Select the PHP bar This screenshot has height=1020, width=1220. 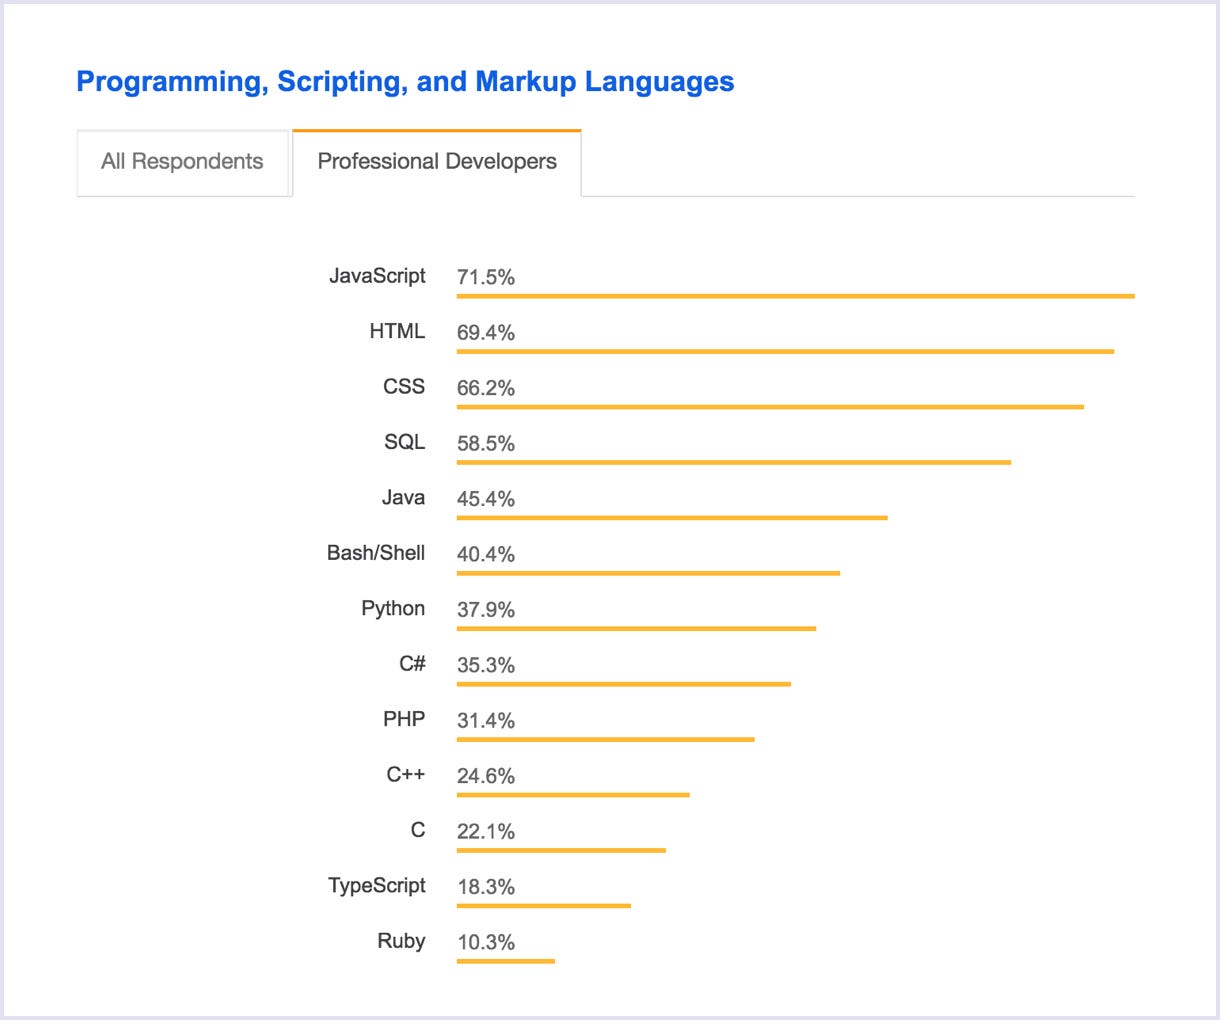[605, 740]
